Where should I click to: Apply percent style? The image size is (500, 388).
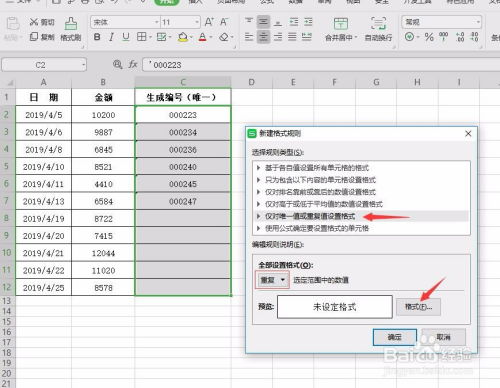(x=429, y=37)
